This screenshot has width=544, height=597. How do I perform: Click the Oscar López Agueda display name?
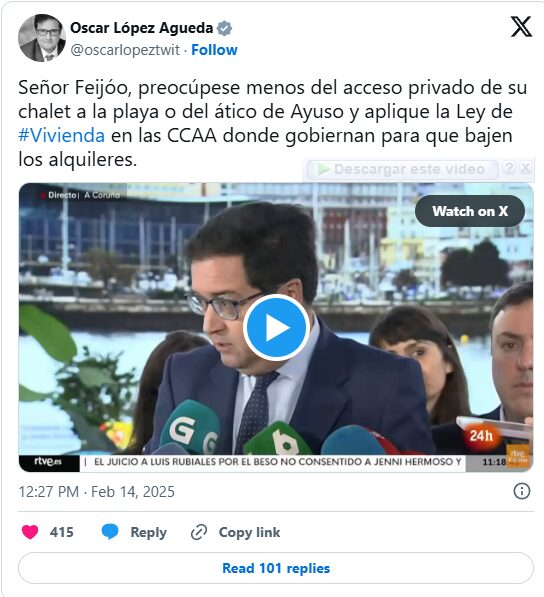pos(141,28)
